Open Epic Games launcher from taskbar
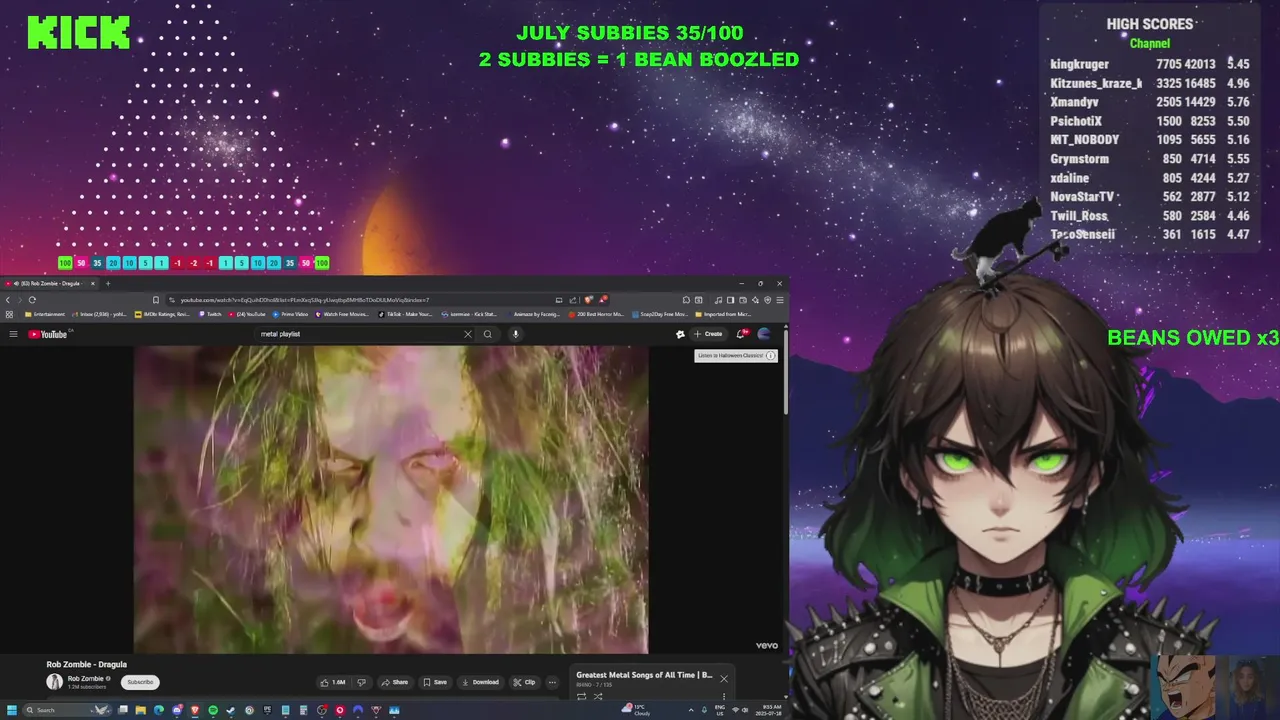Image resolution: width=1280 pixels, height=720 pixels. point(267,710)
